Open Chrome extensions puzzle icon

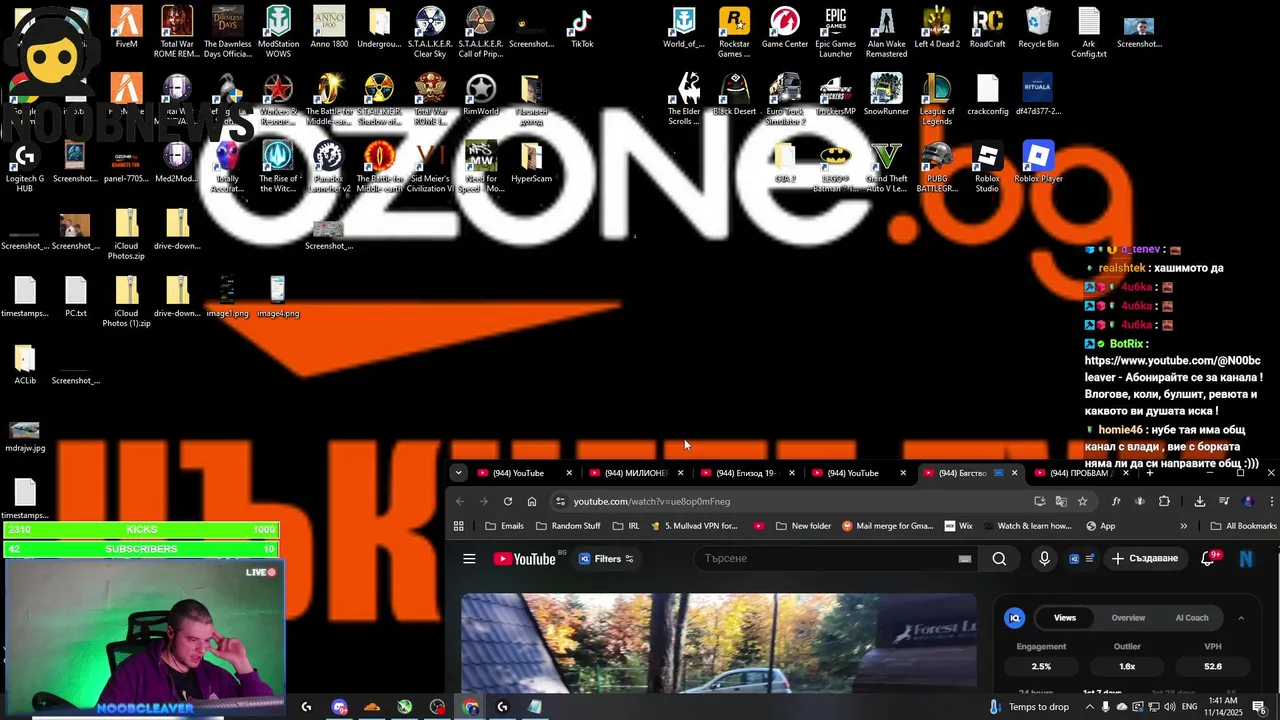click(x=1164, y=501)
